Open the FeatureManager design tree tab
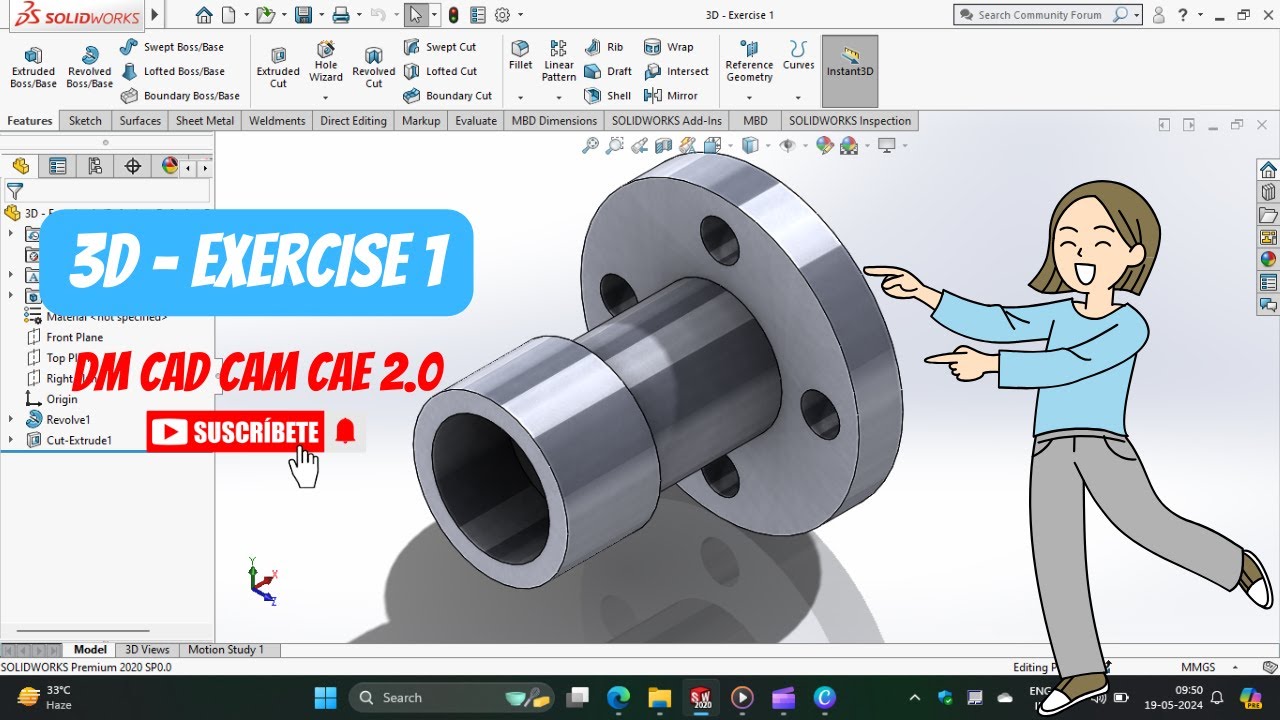This screenshot has width=1280, height=720. click(20, 166)
